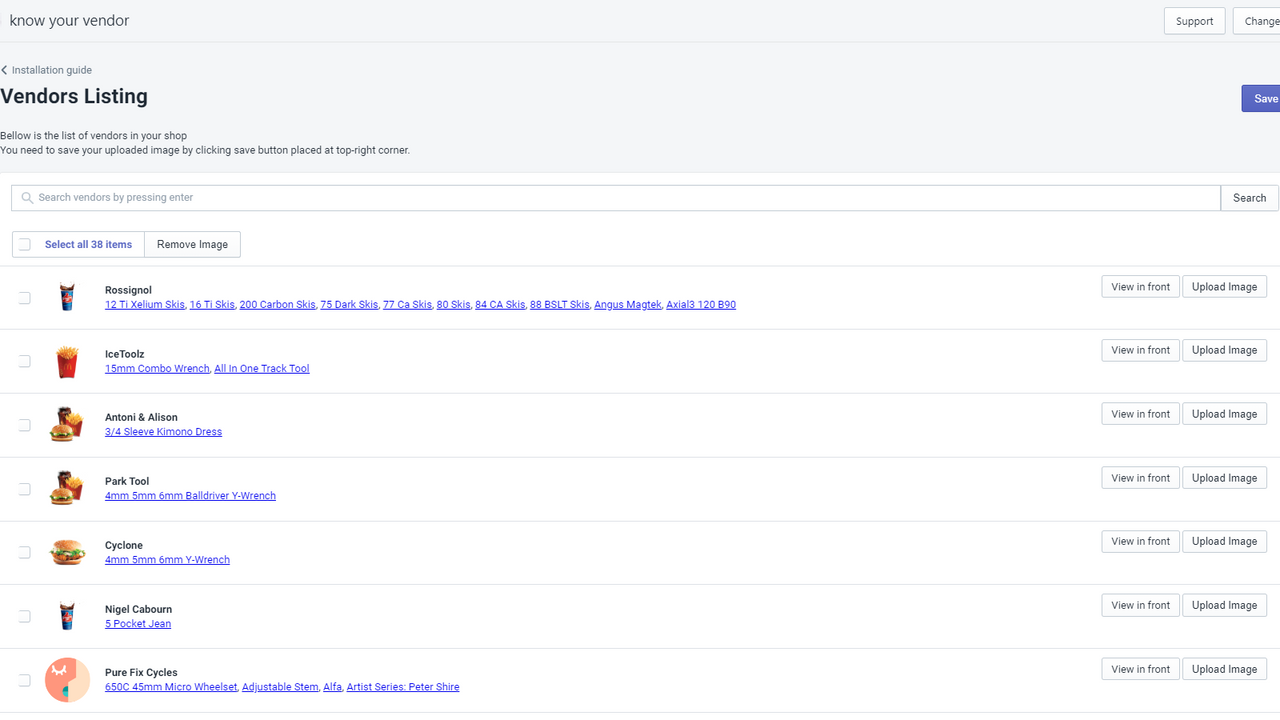Upload an image for Park Tool

(x=1224, y=478)
